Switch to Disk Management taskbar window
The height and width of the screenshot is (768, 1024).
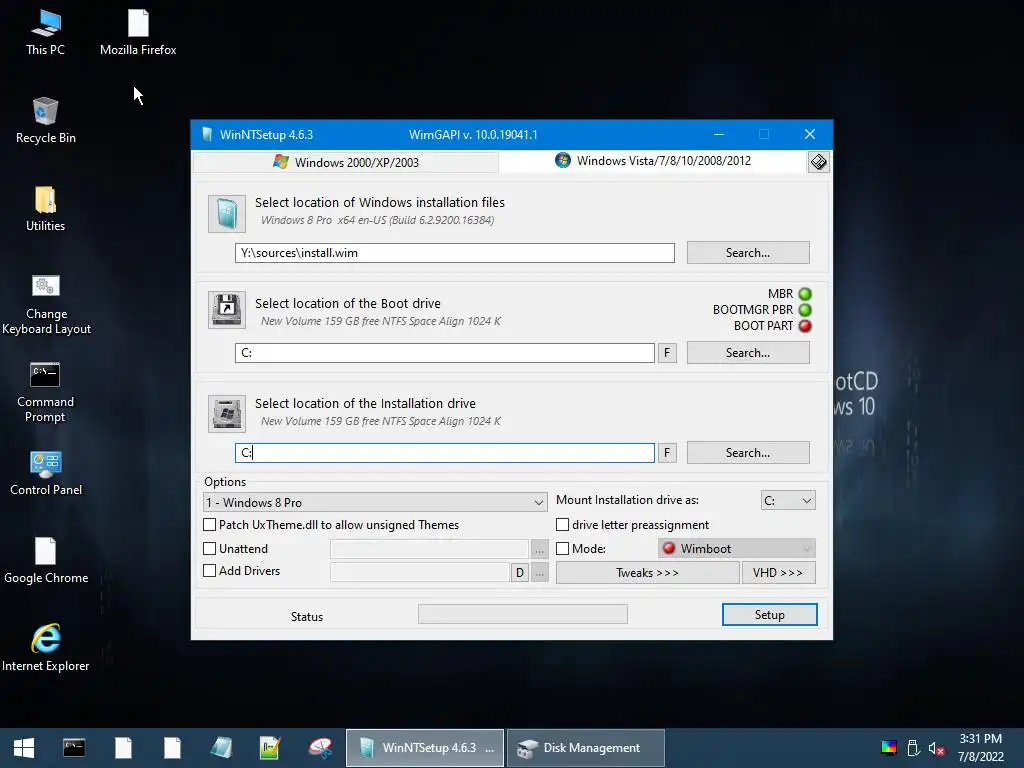point(586,748)
